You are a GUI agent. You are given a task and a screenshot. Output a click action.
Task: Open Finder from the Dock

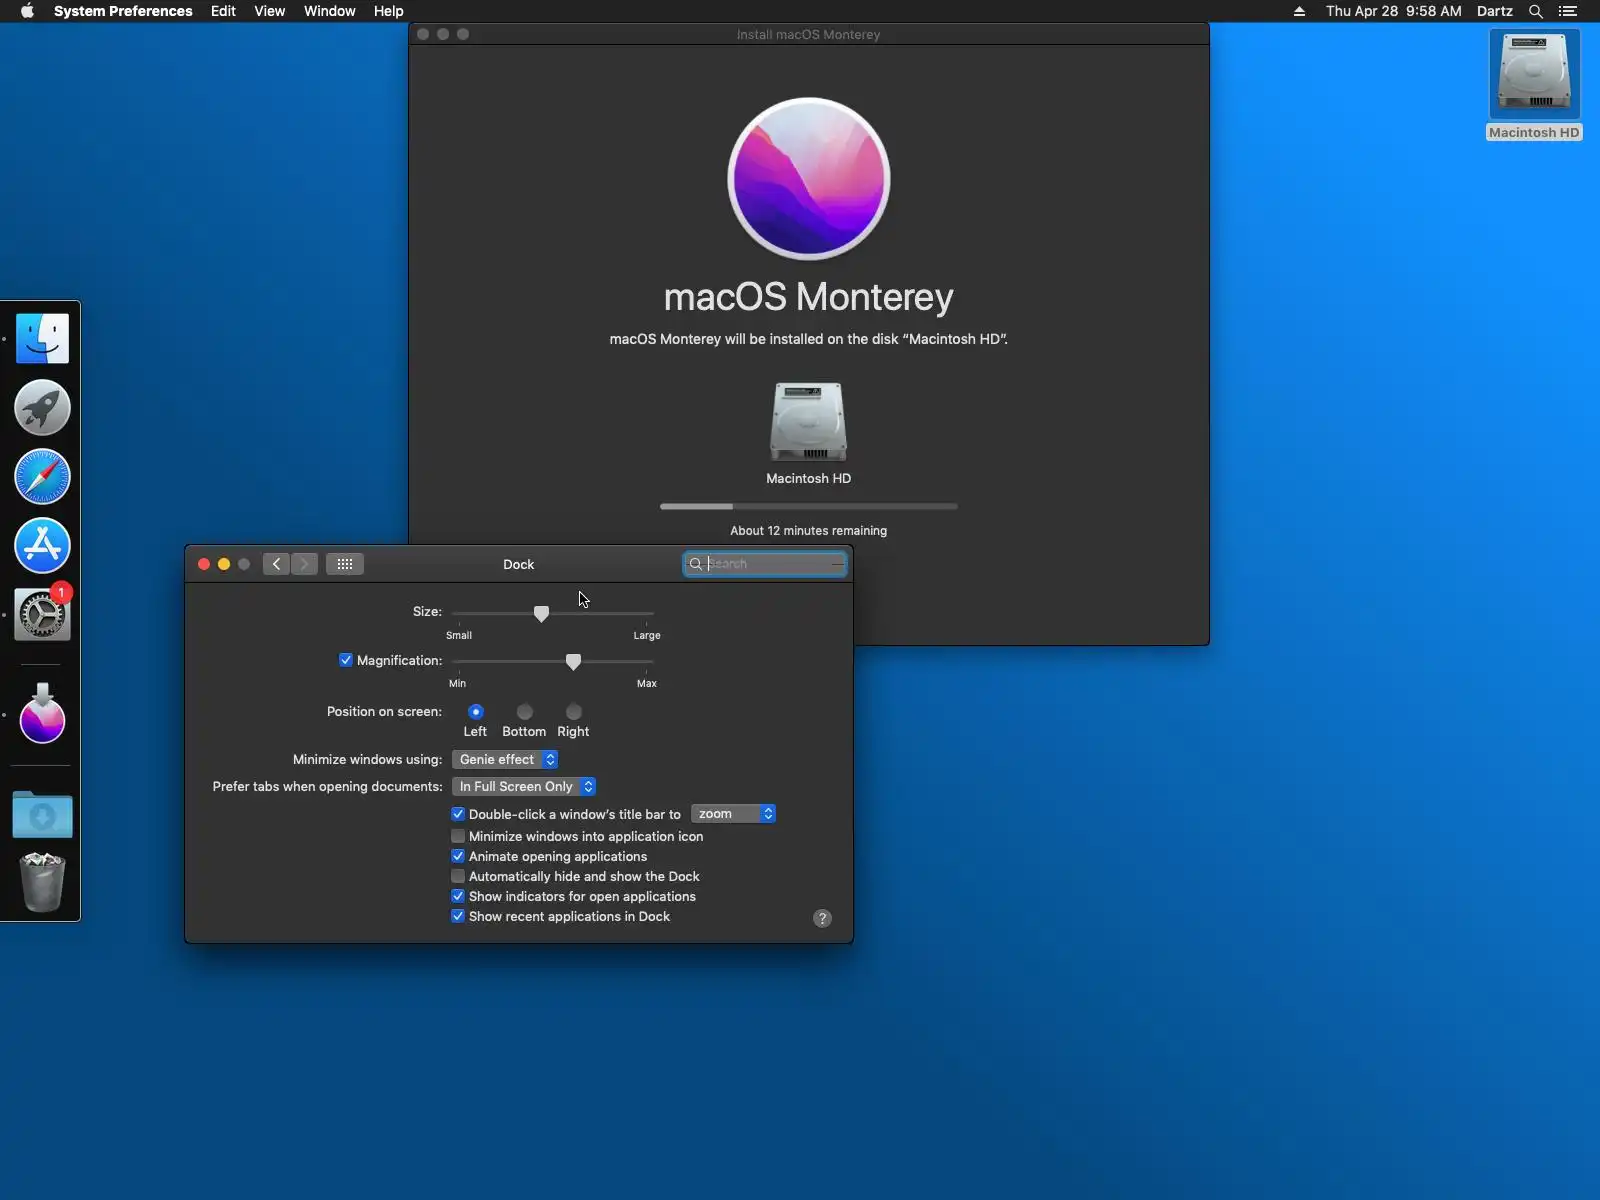coord(42,338)
